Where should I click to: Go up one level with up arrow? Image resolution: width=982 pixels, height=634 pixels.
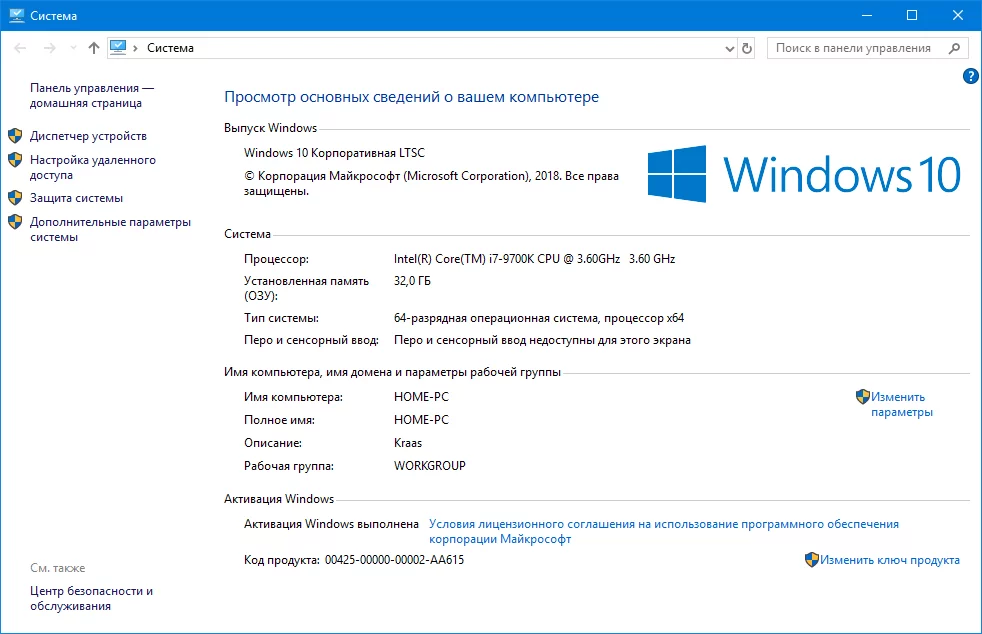coord(94,48)
